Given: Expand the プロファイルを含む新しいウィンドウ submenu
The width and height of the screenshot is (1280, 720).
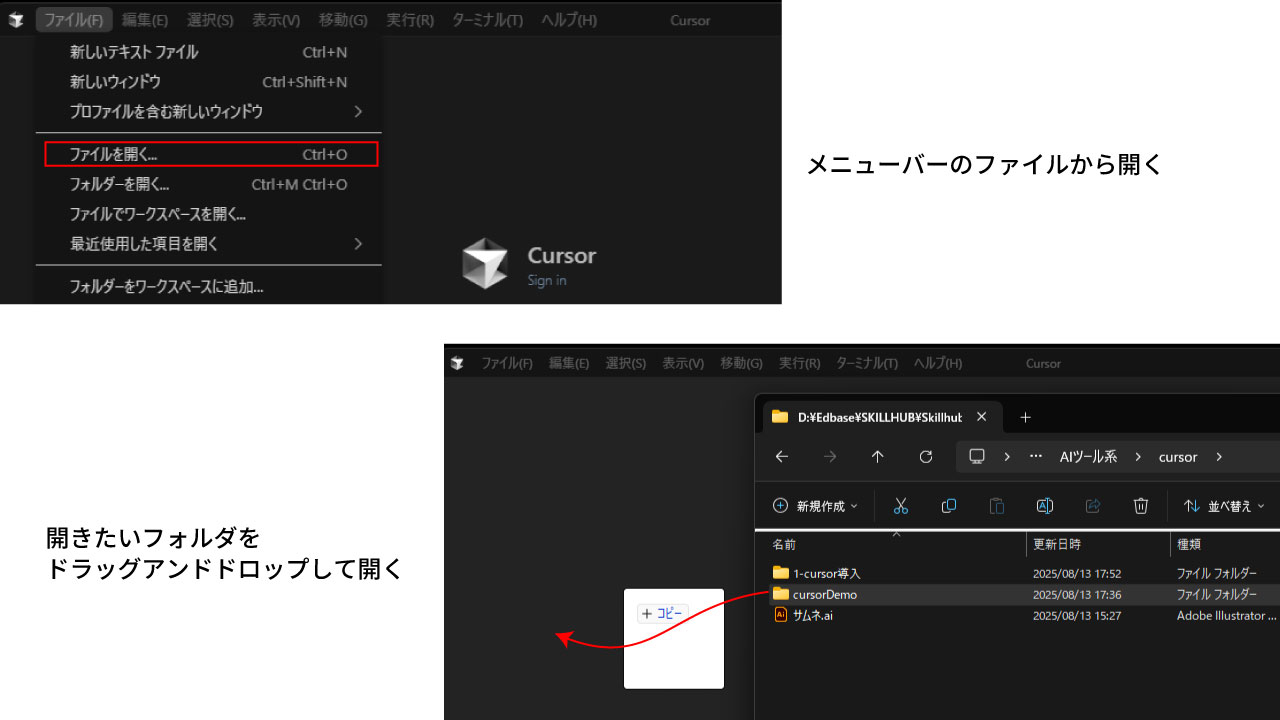Looking at the screenshot, I should point(208,112).
